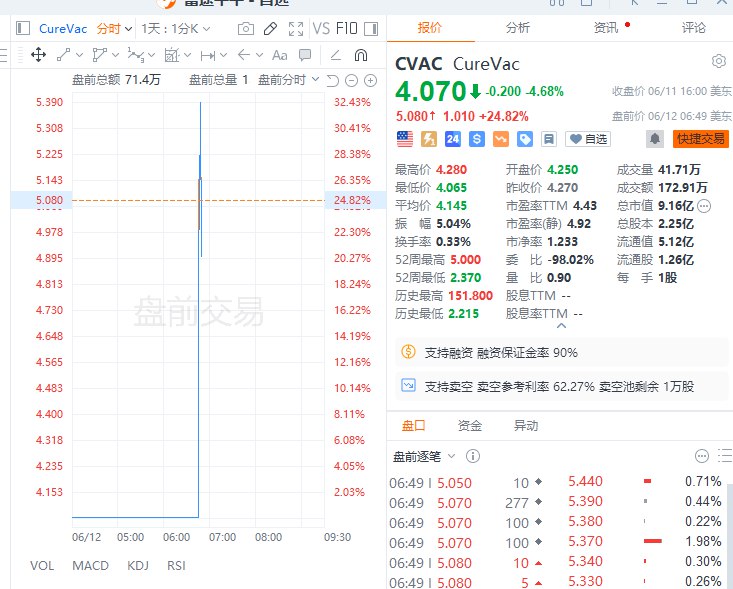This screenshot has height=589, width=733.
Task: Switch to the 资讯 tab
Action: 606,28
